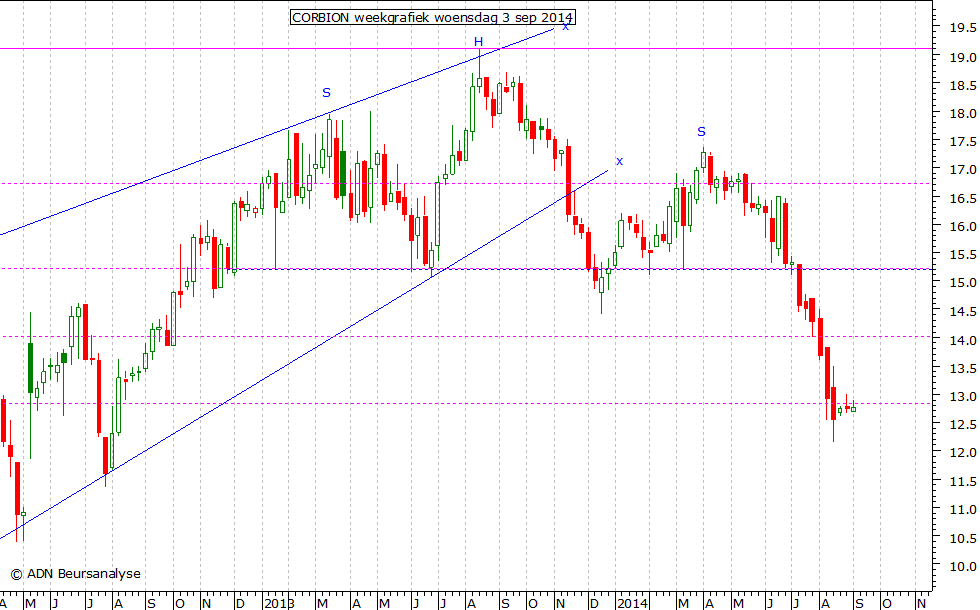Click the 18.0 price axis label
The image size is (980, 610).
point(963,113)
